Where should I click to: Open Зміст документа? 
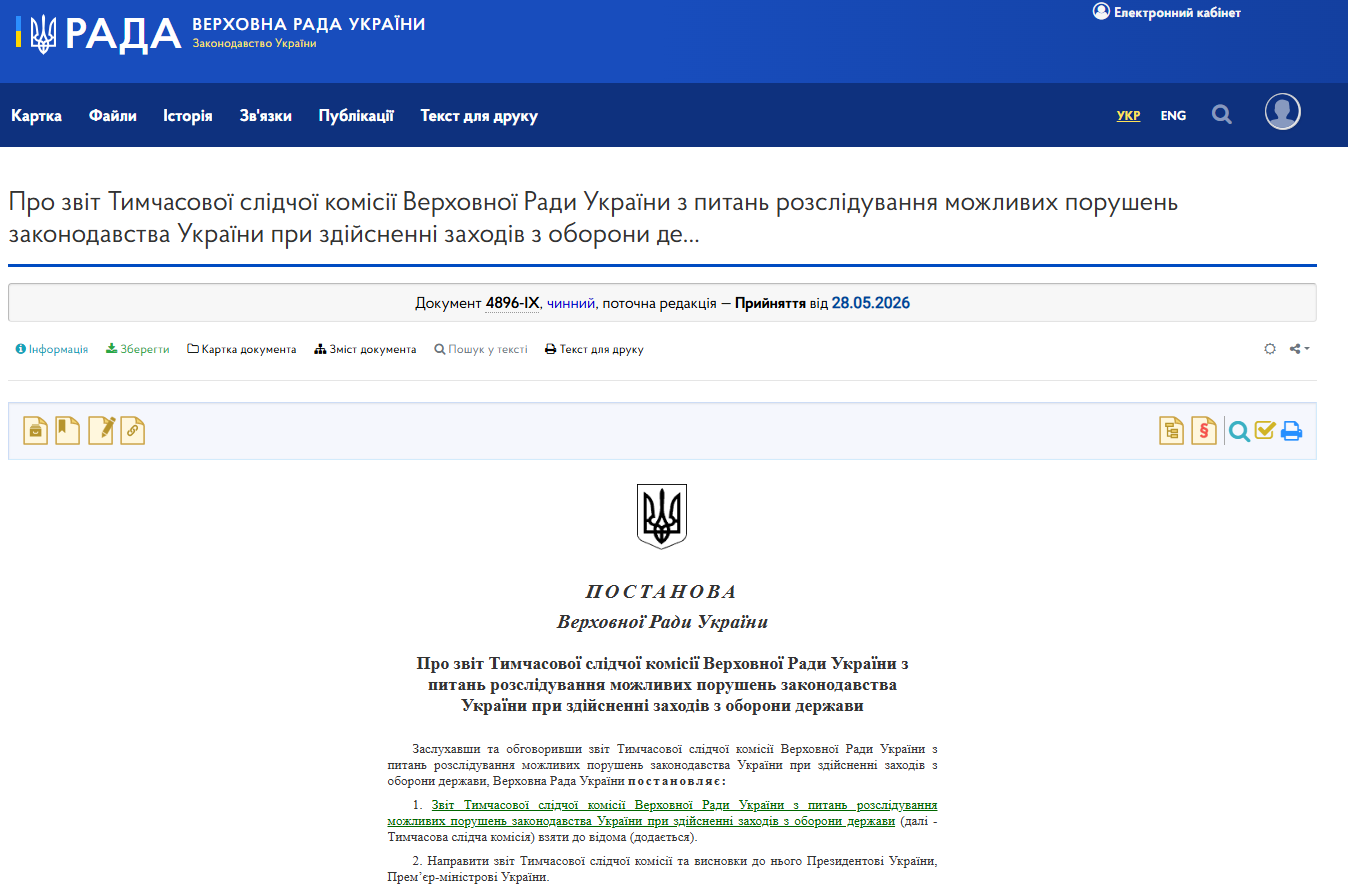(365, 349)
